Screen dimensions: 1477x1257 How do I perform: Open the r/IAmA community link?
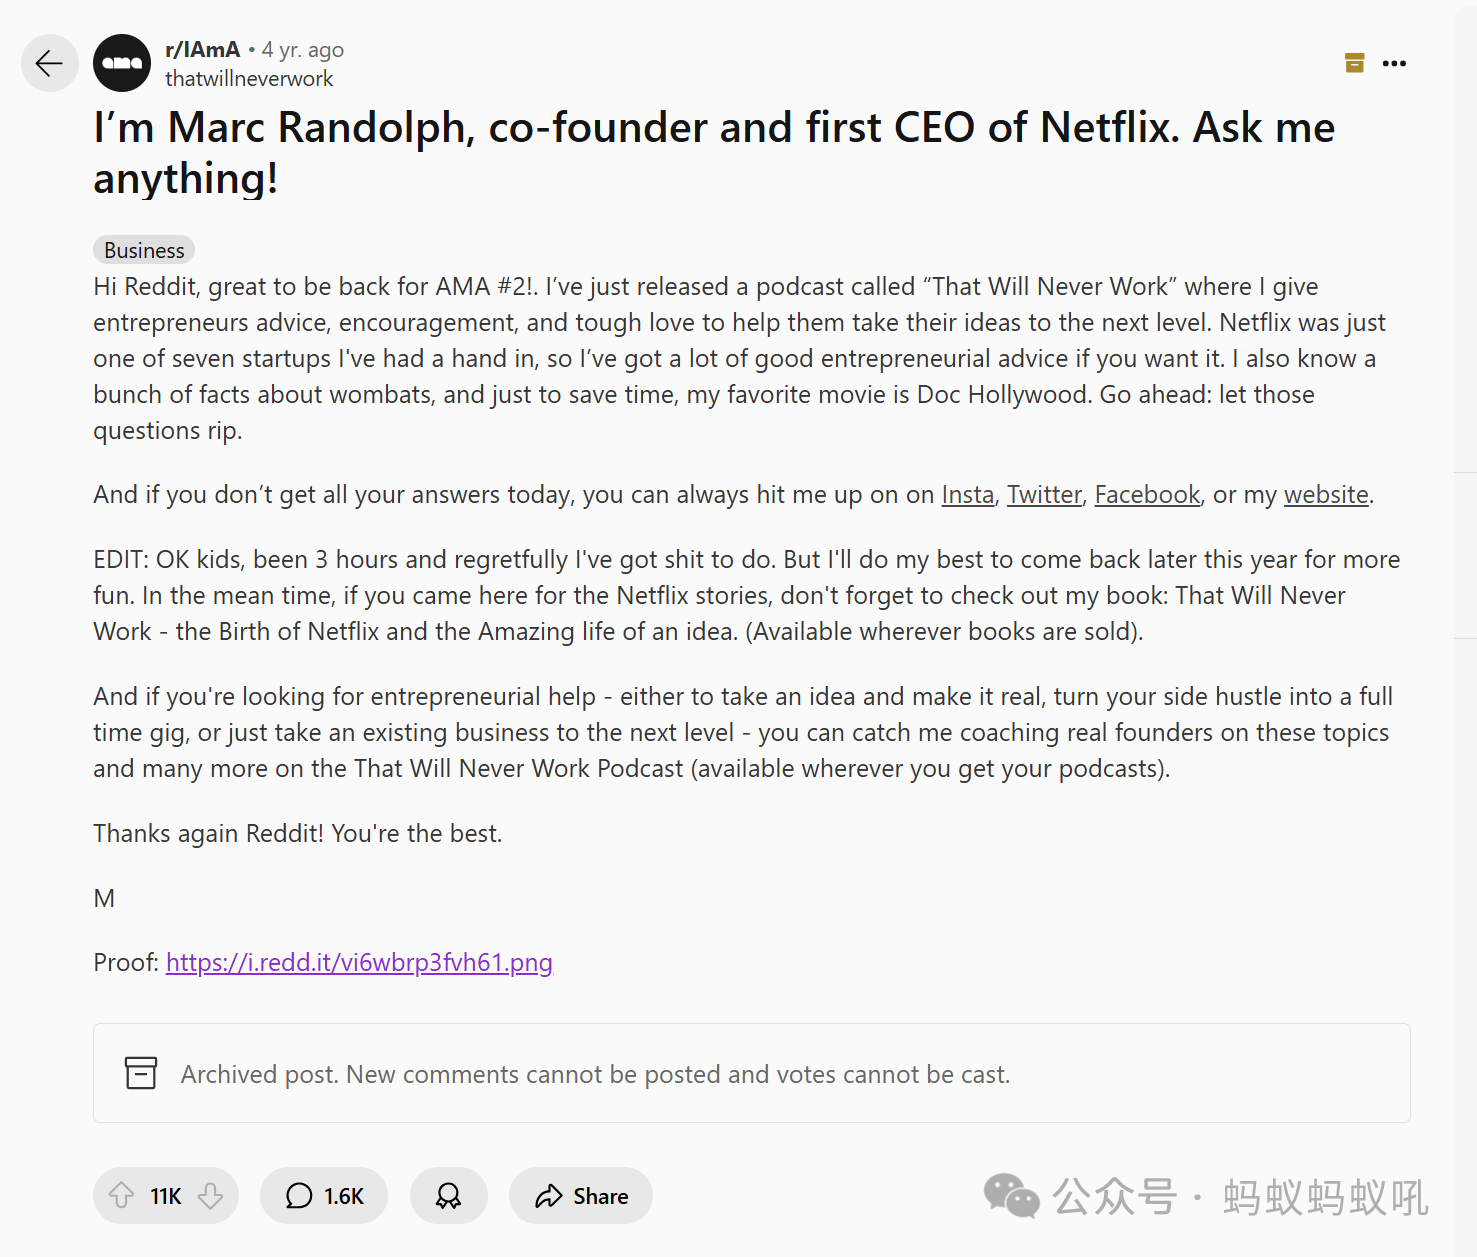coord(203,49)
